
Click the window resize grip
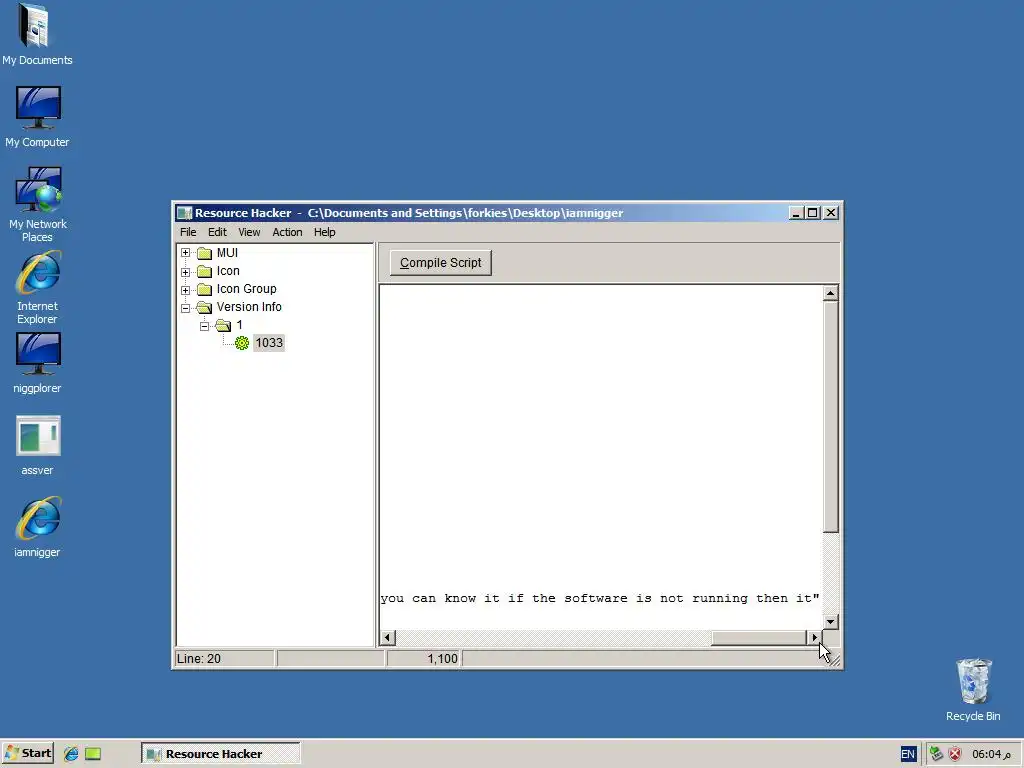(x=833, y=660)
